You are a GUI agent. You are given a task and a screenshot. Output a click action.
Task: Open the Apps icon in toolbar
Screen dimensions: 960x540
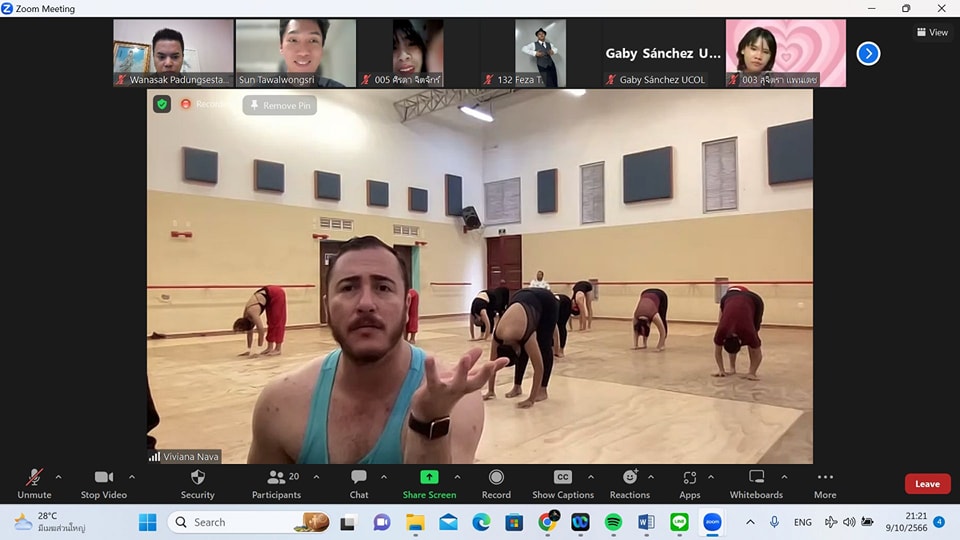coord(690,479)
